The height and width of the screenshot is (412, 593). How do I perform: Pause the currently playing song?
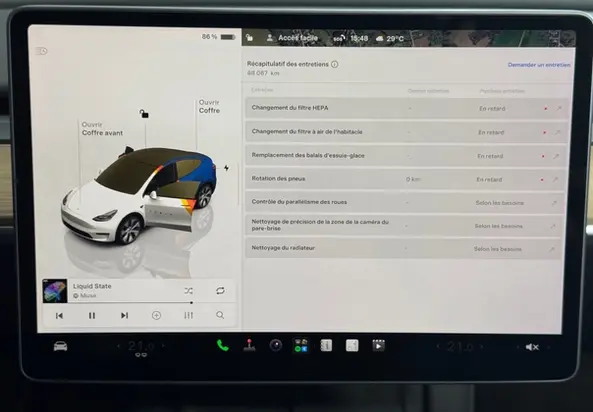[x=92, y=316]
